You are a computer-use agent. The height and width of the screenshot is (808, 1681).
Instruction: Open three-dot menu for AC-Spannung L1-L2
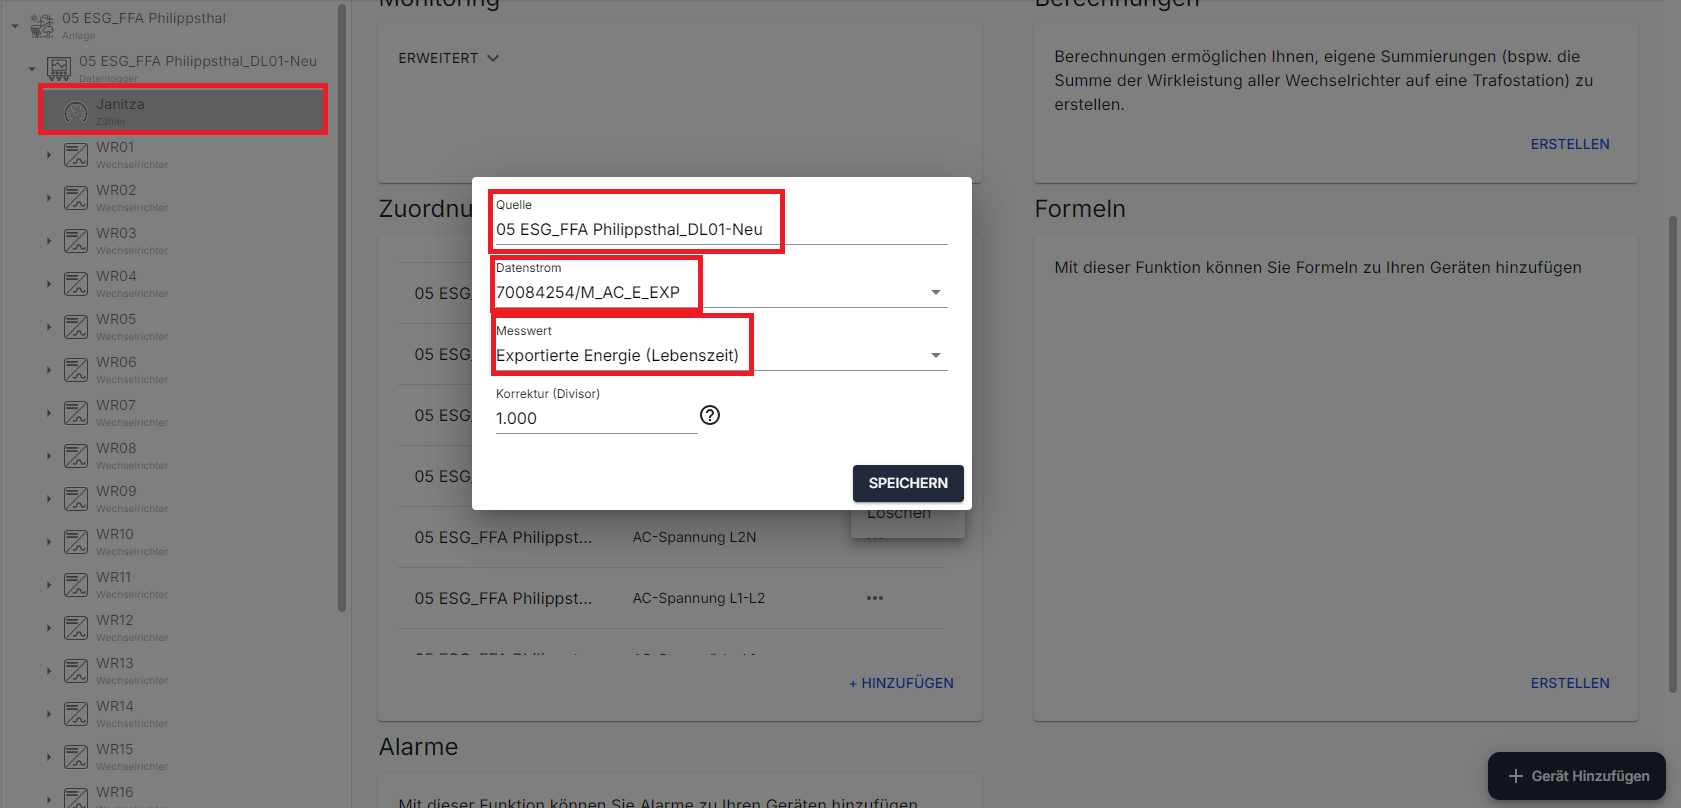click(x=875, y=598)
